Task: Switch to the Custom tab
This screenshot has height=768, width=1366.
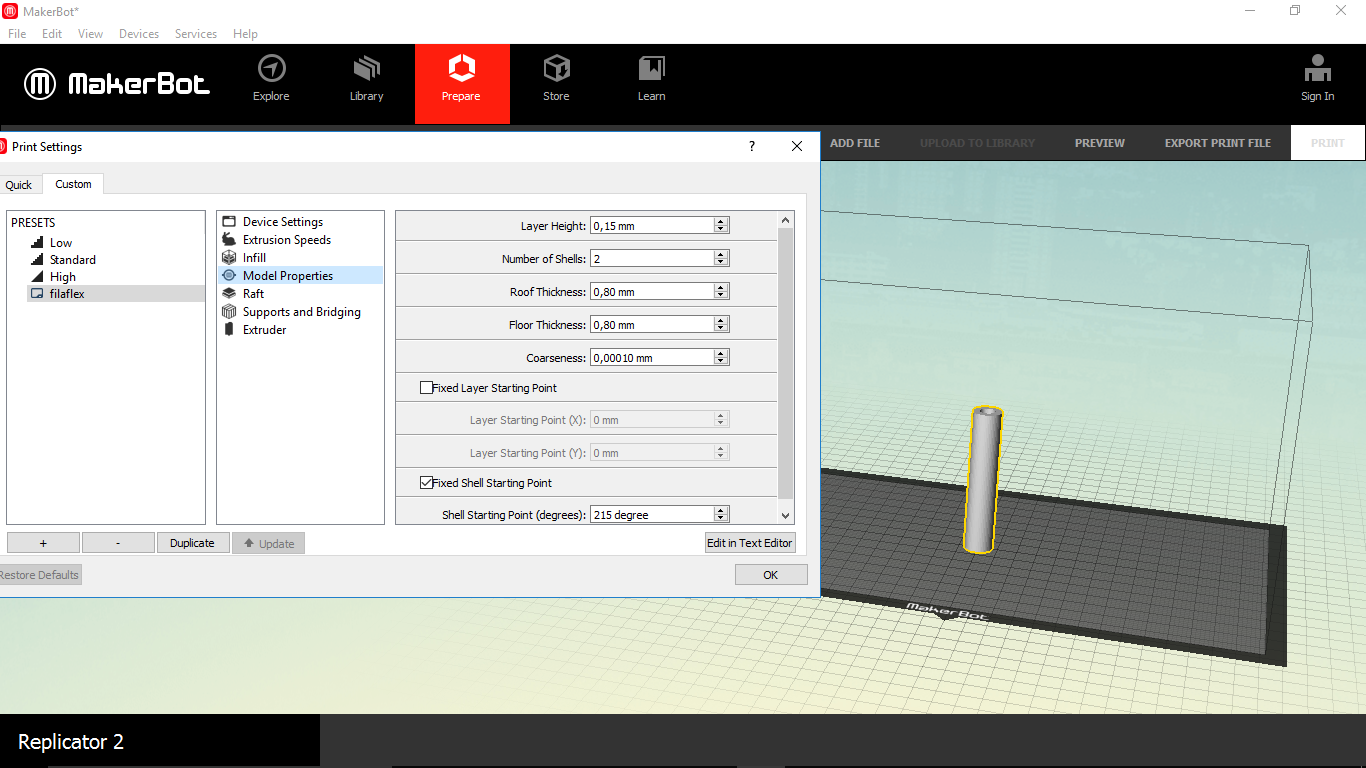Action: [73, 184]
